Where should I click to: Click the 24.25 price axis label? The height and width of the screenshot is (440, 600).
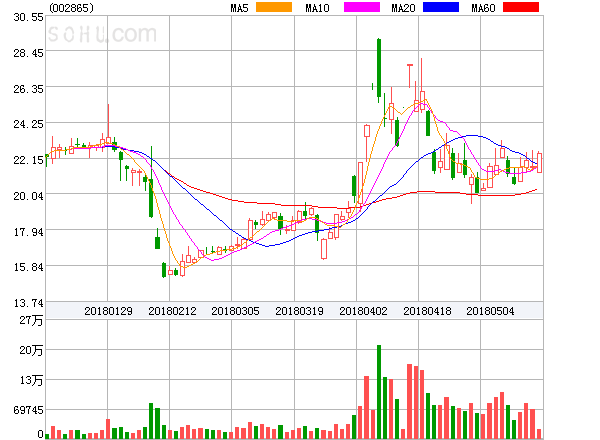coord(28,124)
